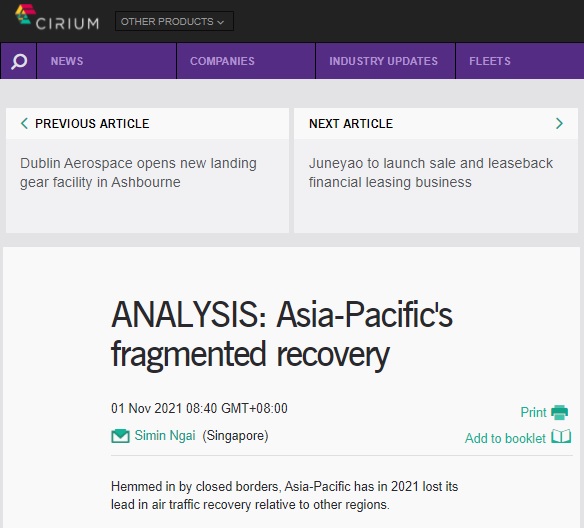Click the email envelope icon beside author
The height and width of the screenshot is (528, 584).
120,436
